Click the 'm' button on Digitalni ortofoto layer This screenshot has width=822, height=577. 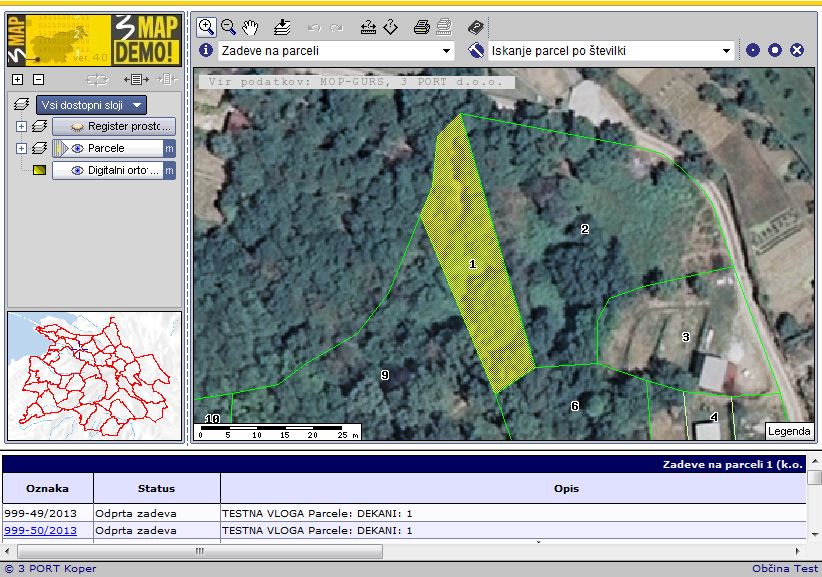pos(169,170)
